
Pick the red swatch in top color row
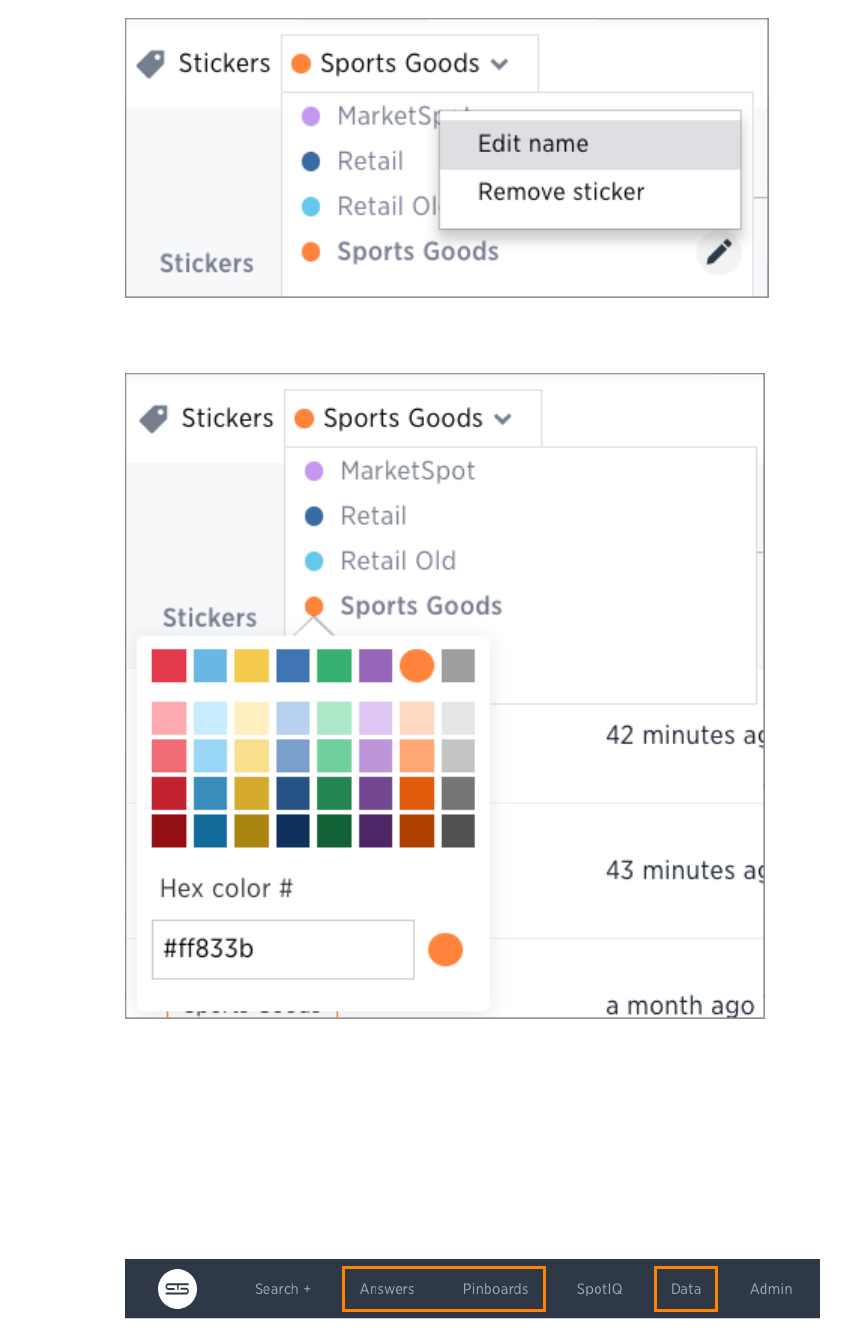coord(169,666)
